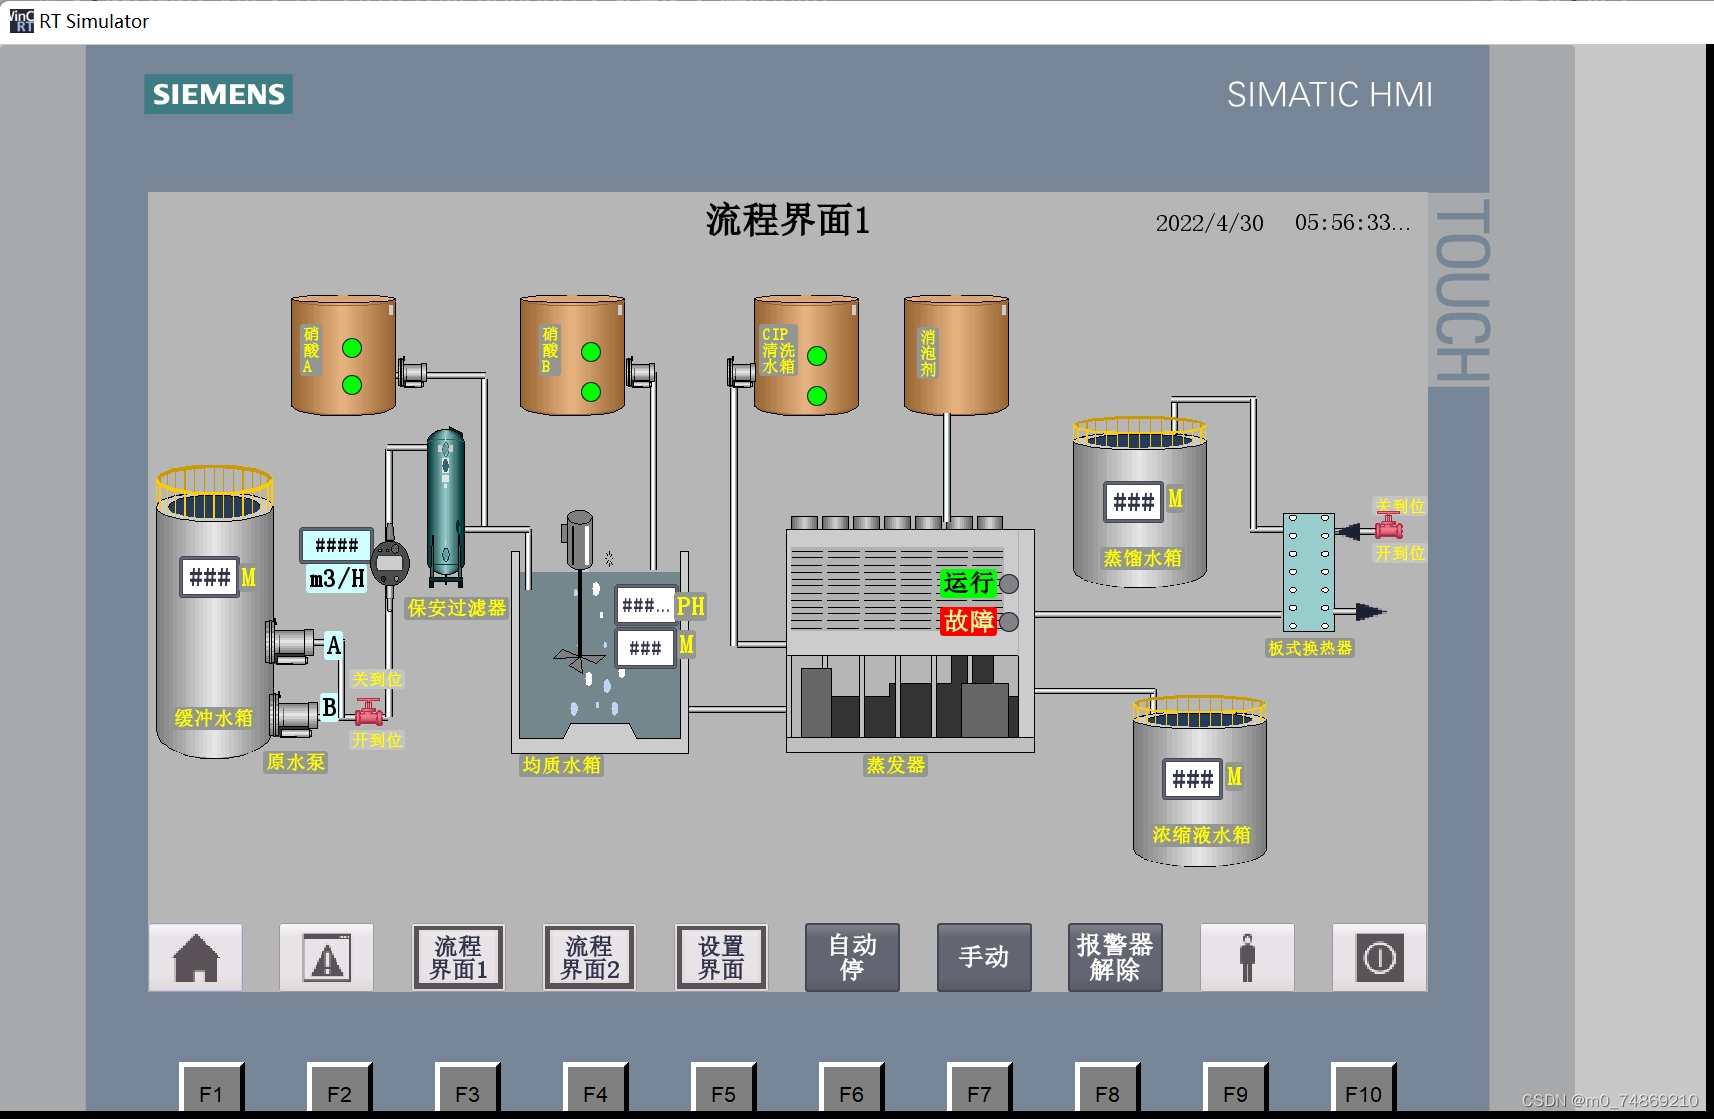Click the F3 function key

pos(467,1087)
